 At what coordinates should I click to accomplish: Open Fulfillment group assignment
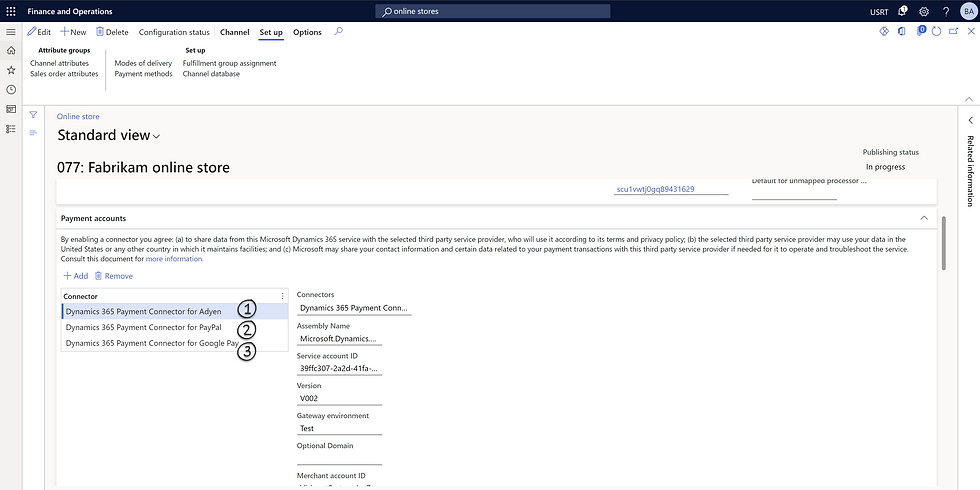pos(229,63)
